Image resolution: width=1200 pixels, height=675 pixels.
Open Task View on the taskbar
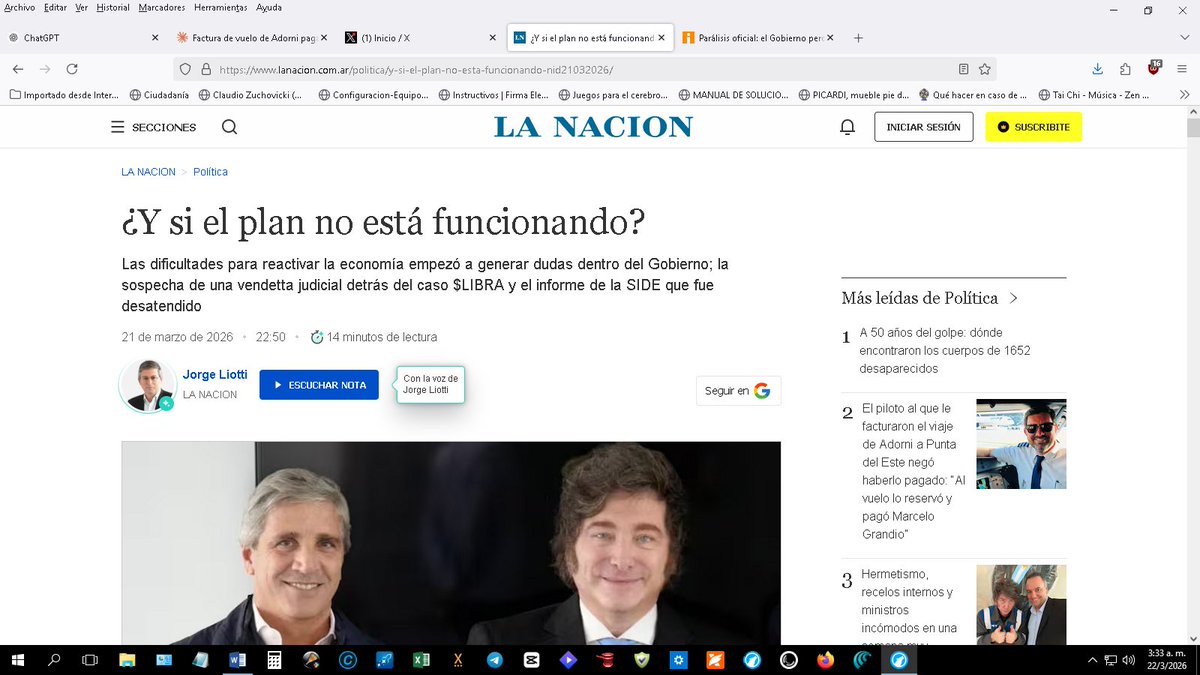click(x=90, y=660)
